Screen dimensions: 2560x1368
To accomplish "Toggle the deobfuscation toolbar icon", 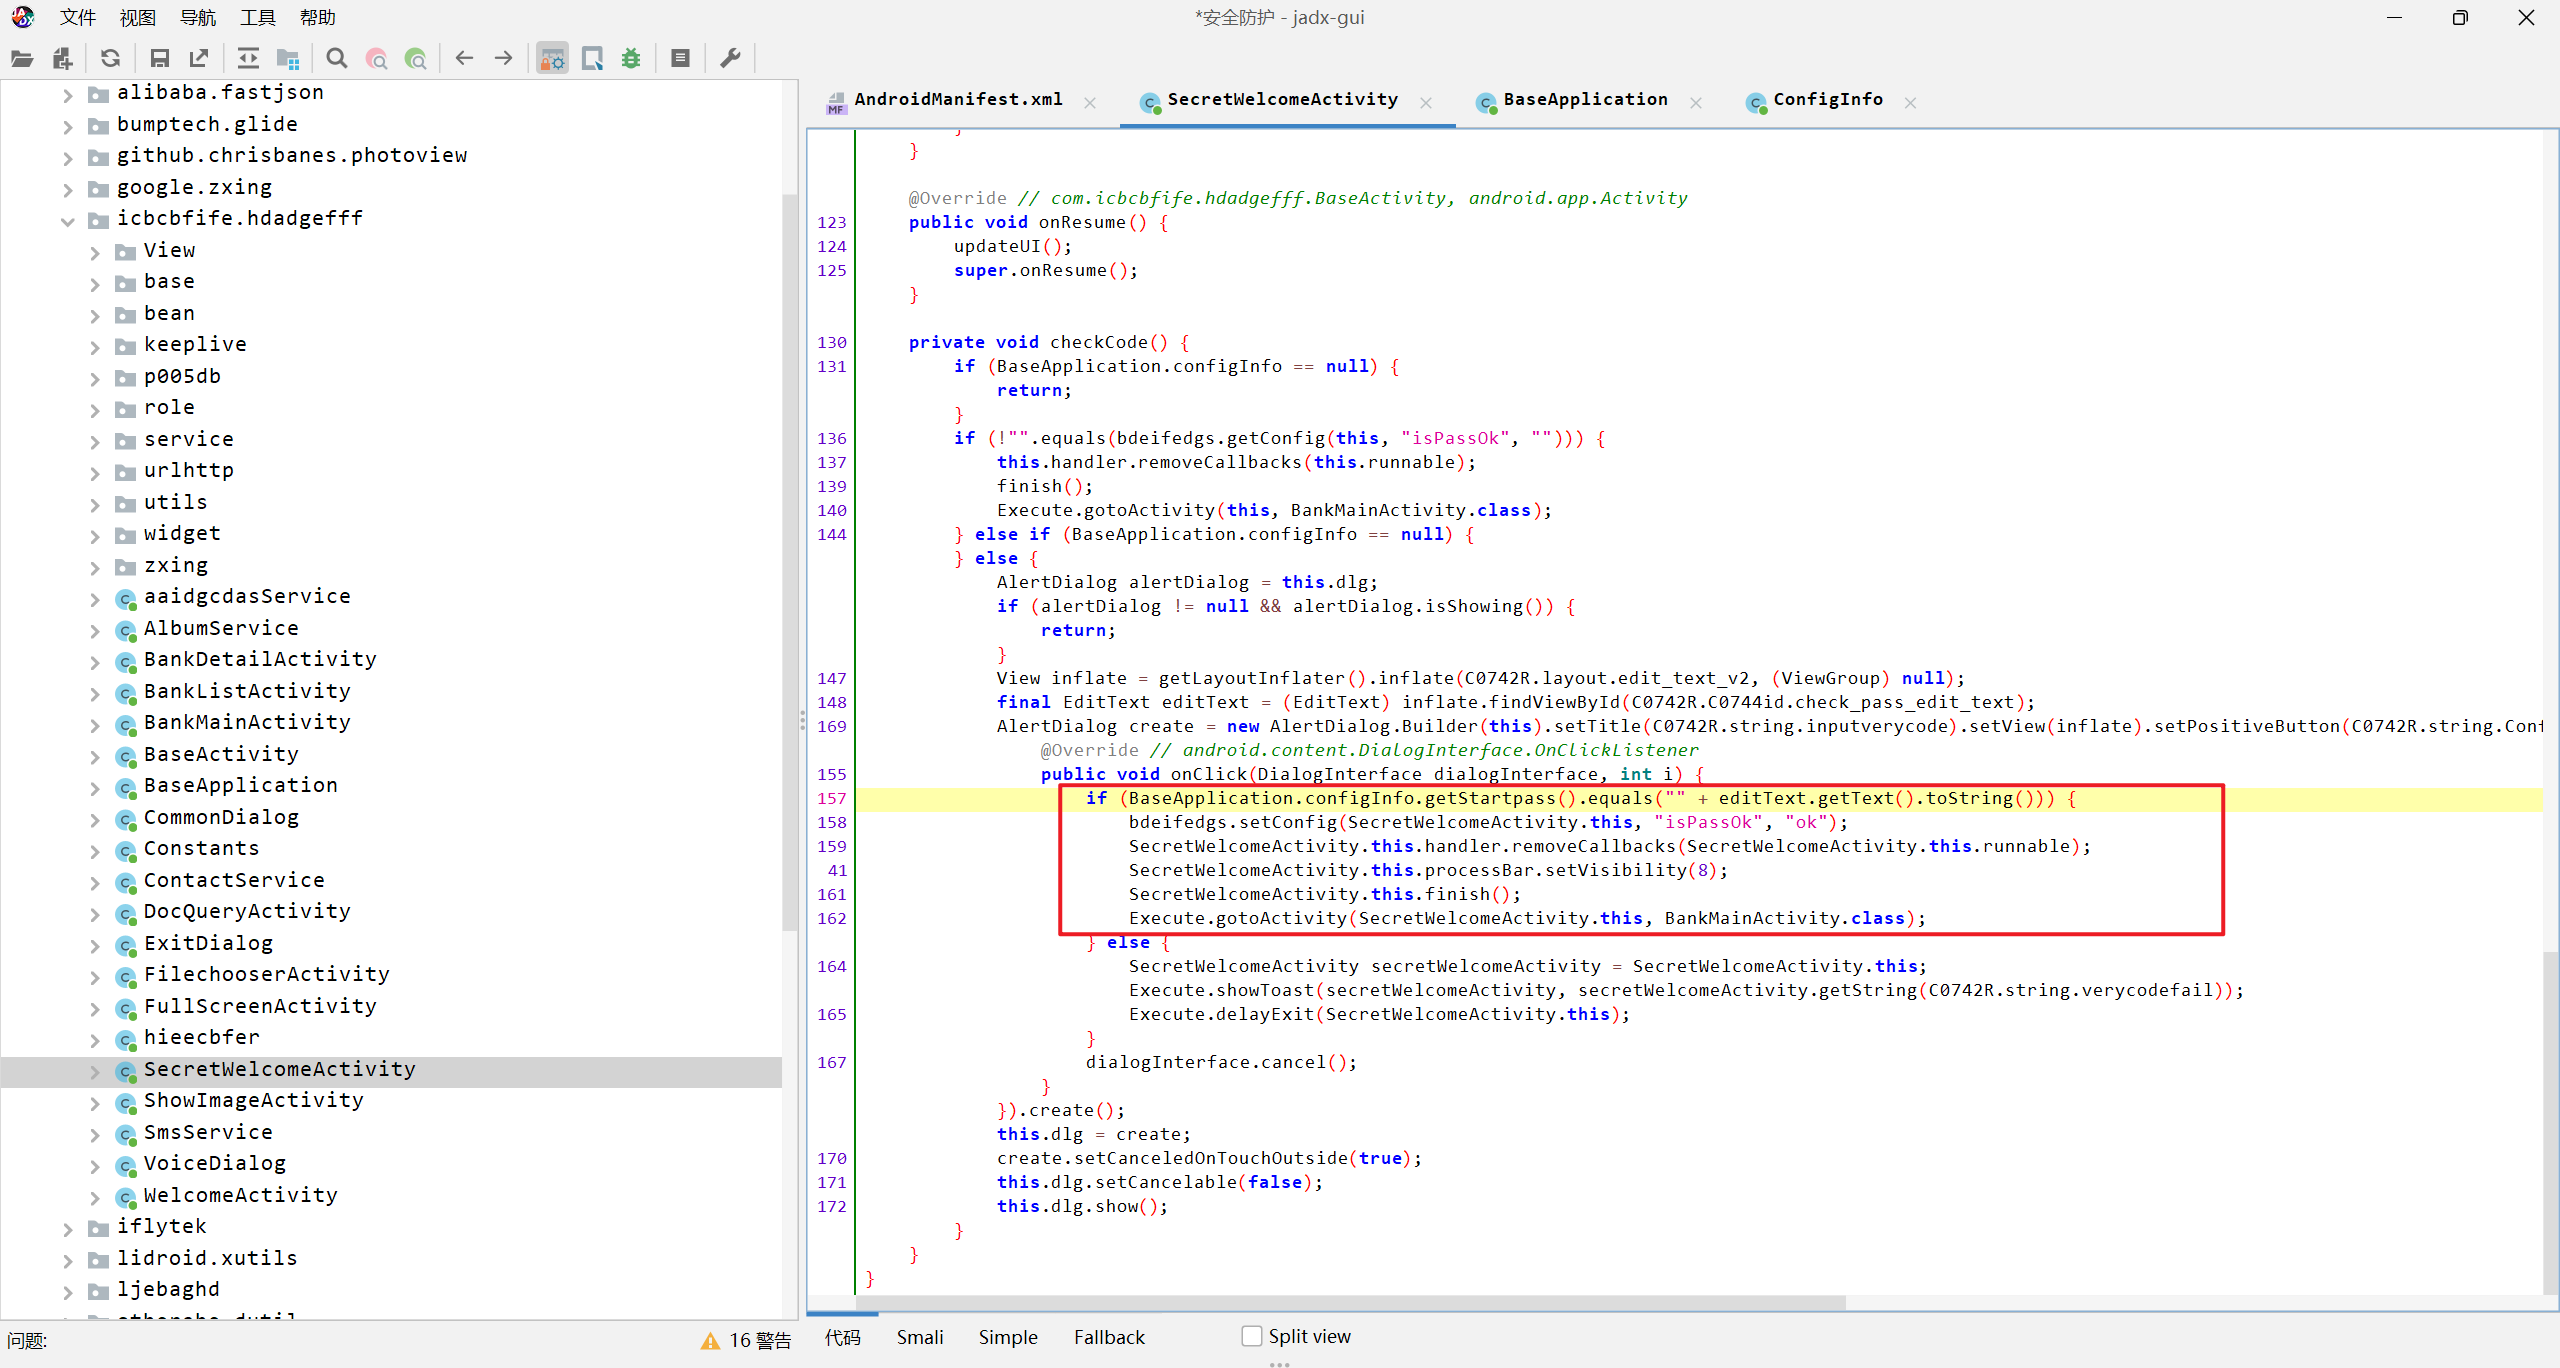I will (552, 59).
